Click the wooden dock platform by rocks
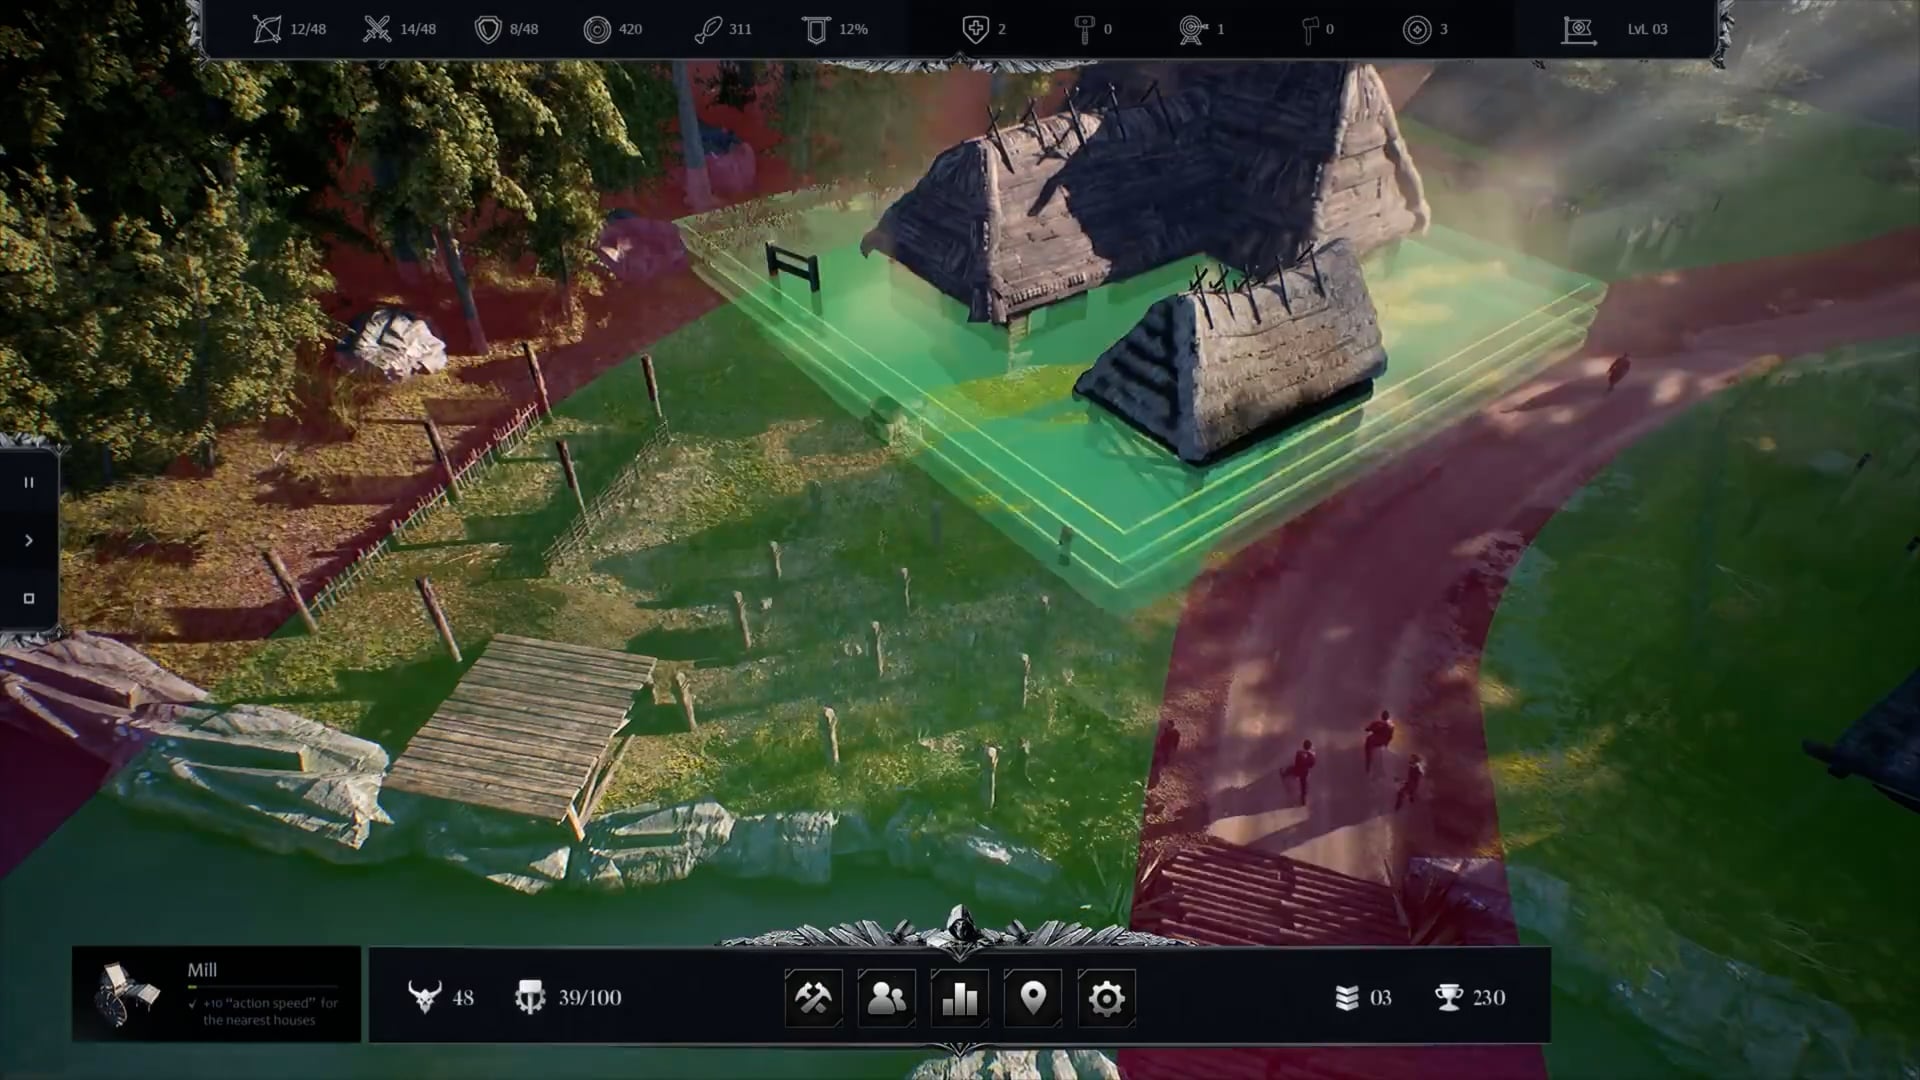Viewport: 1920px width, 1080px height. click(x=523, y=727)
